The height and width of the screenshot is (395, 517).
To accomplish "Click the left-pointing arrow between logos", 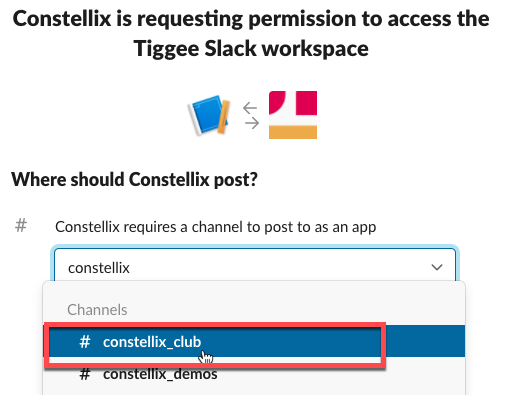I will 250,108.
